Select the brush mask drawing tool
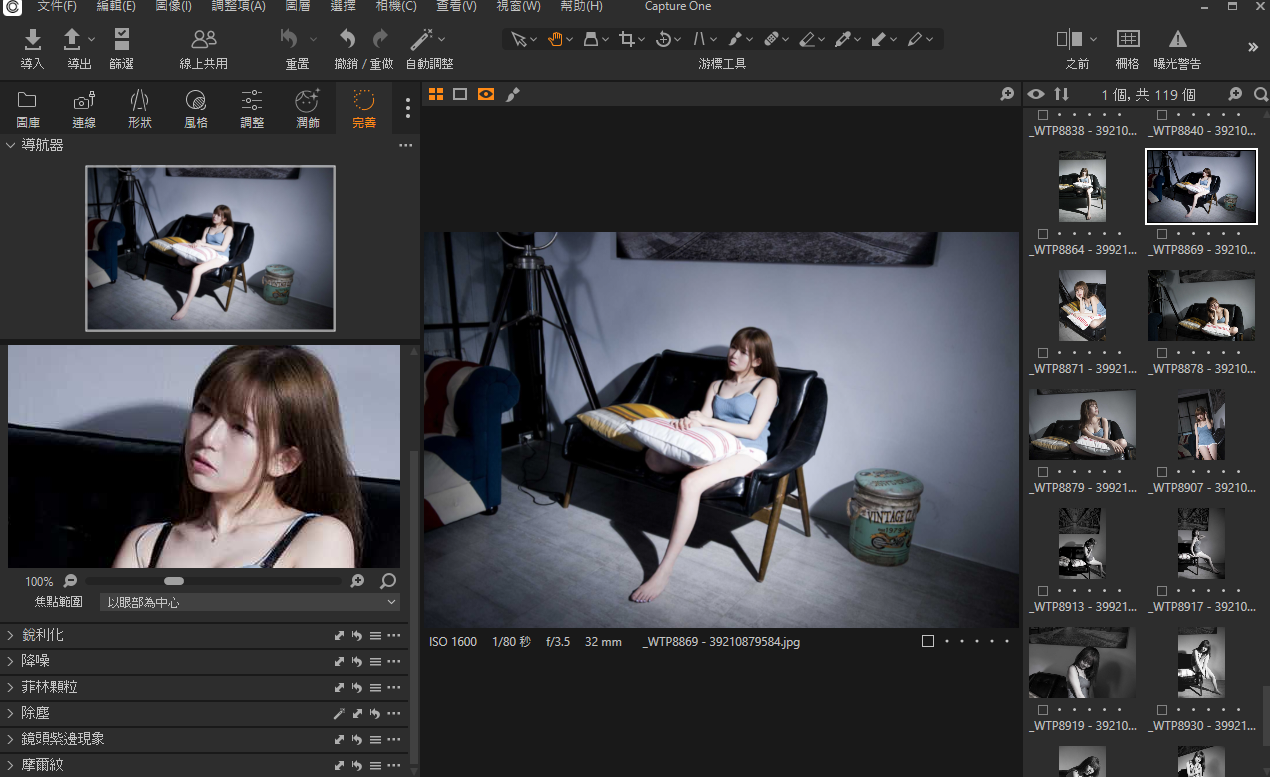The width and height of the screenshot is (1270, 777). [735, 40]
